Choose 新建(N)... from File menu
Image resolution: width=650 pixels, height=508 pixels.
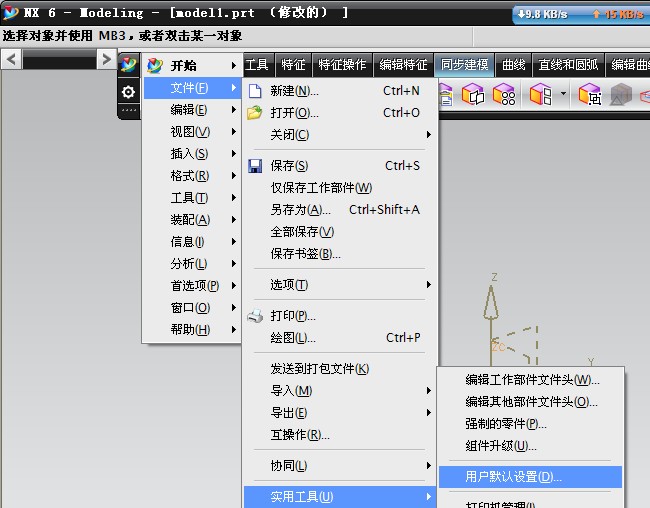click(x=340, y=90)
